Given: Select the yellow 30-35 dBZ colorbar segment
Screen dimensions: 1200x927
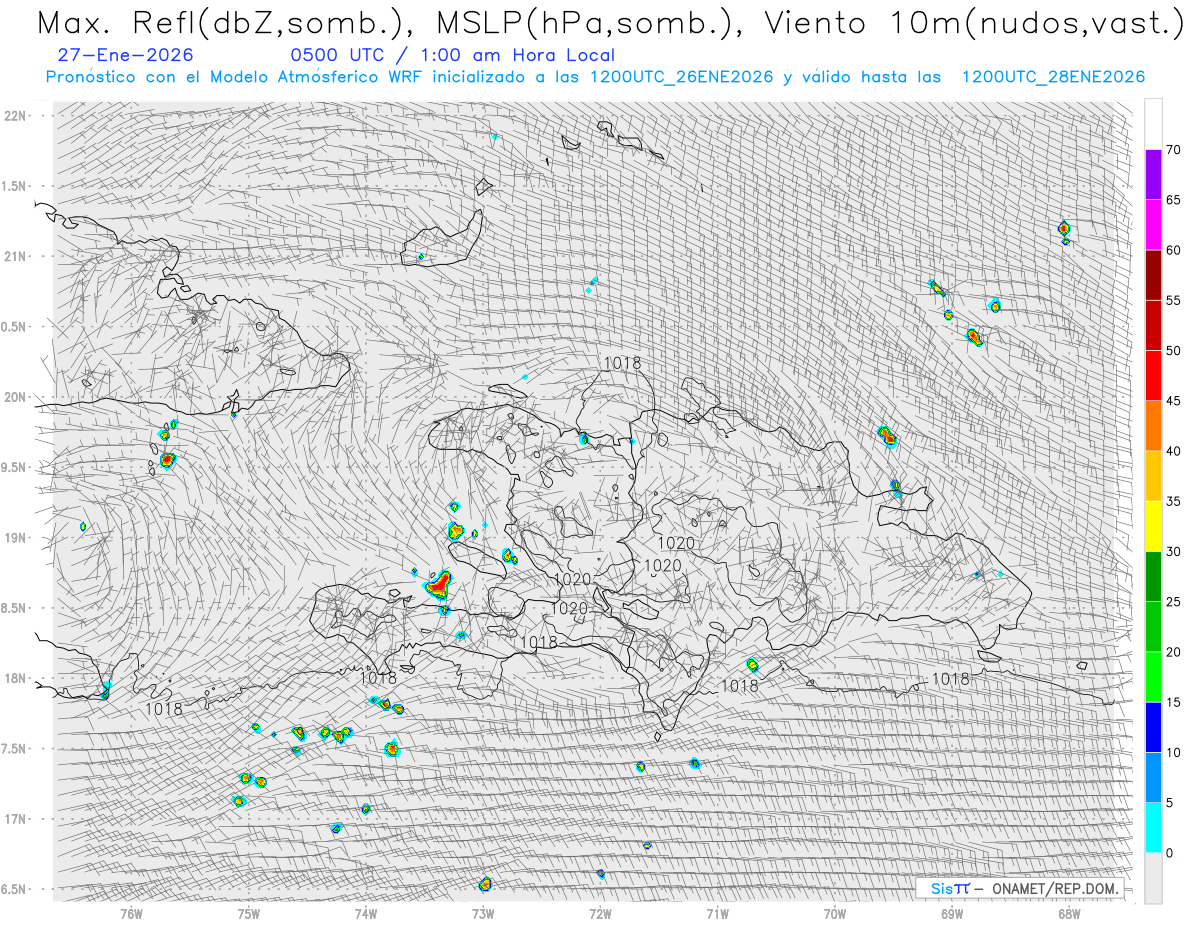Looking at the screenshot, I should (x=1153, y=526).
